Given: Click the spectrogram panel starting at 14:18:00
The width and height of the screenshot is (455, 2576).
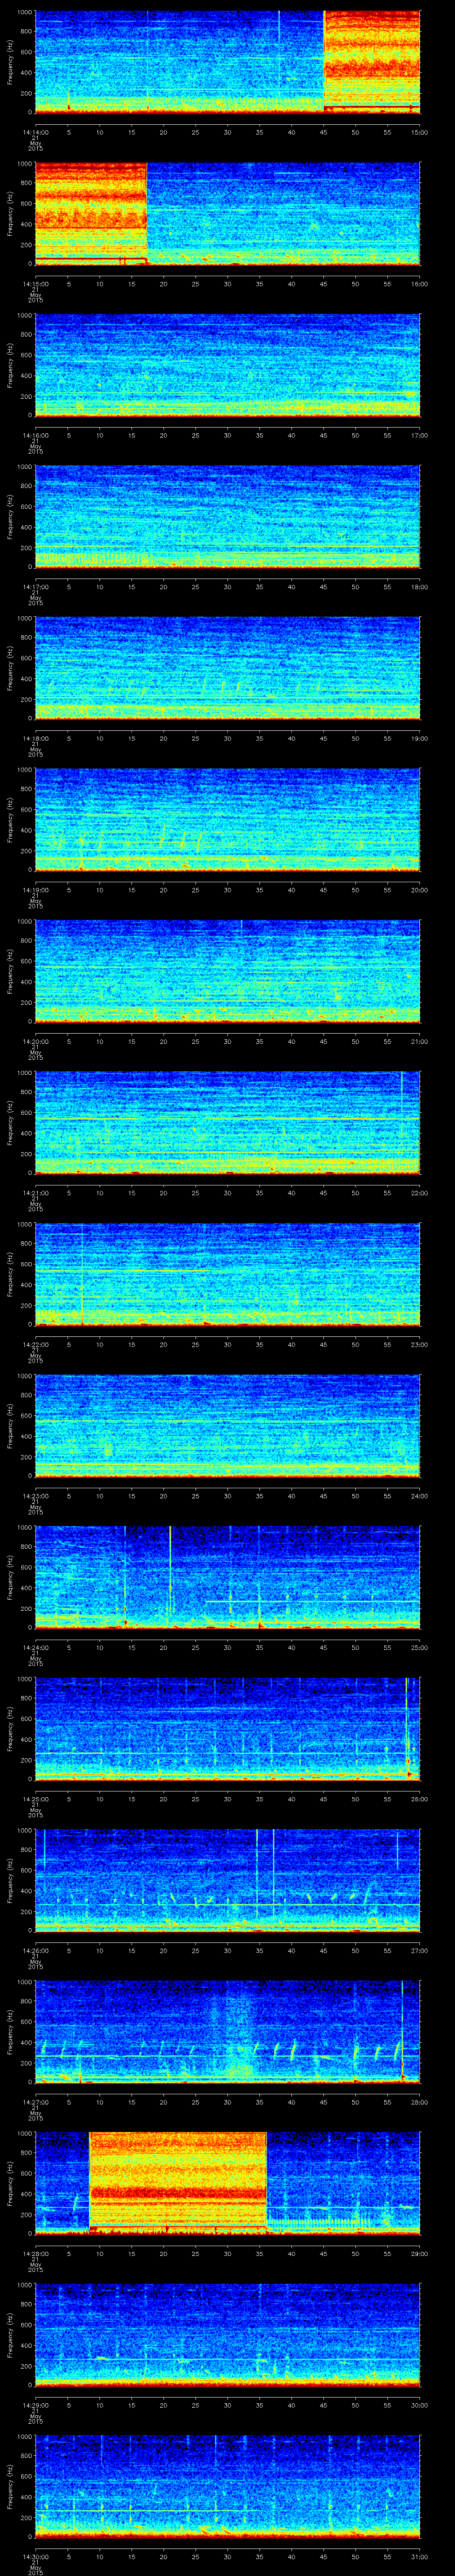Looking at the screenshot, I should [227, 668].
